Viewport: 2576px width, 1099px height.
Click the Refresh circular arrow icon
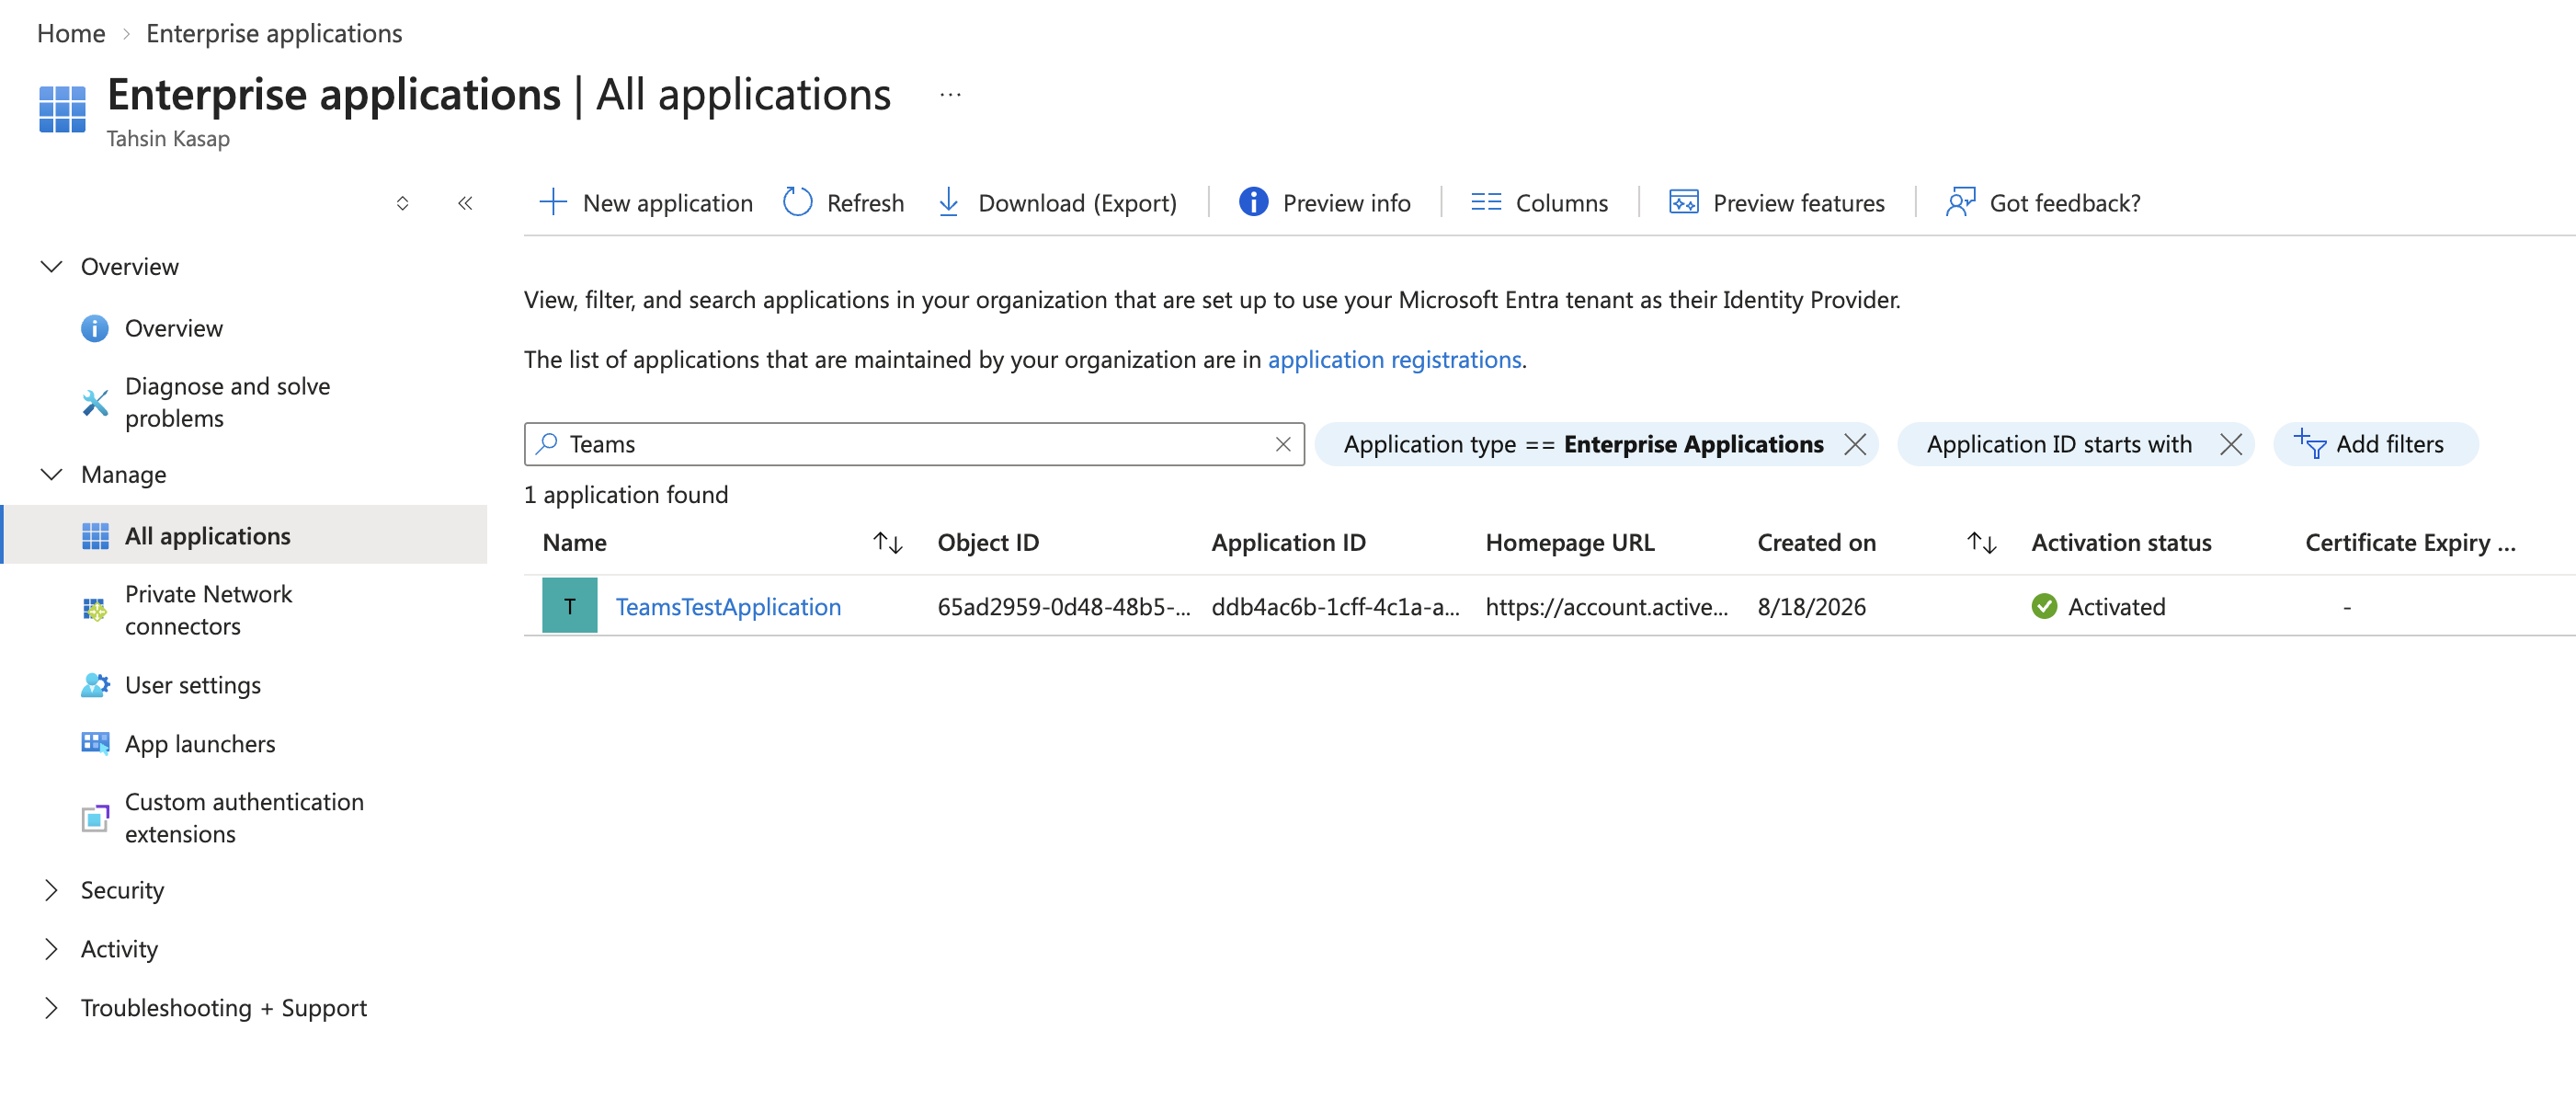pyautogui.click(x=797, y=202)
